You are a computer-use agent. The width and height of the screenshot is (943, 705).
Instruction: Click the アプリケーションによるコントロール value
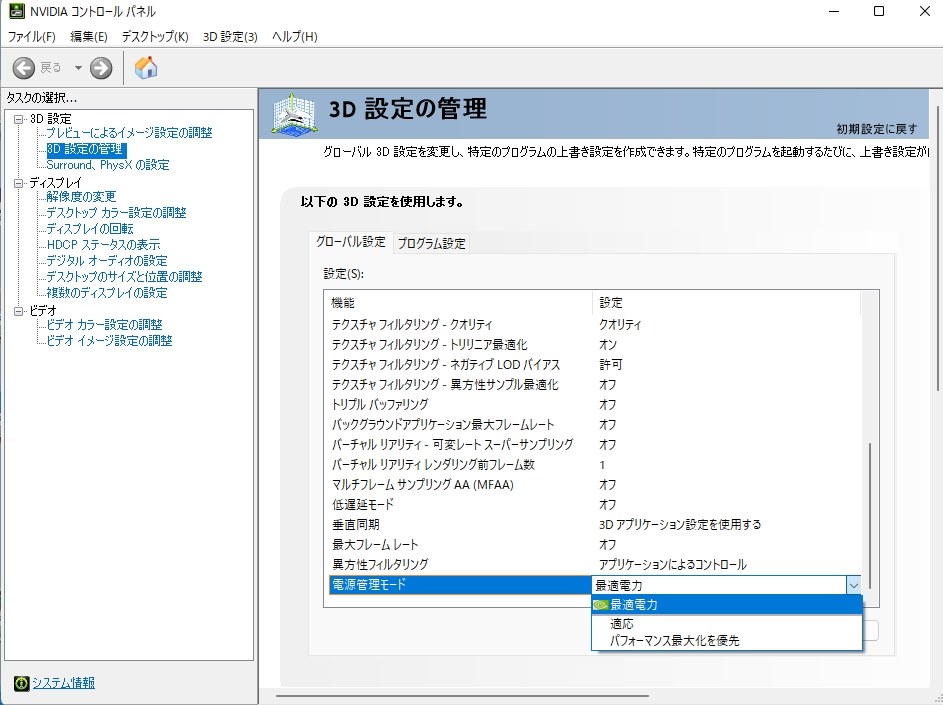tap(673, 564)
